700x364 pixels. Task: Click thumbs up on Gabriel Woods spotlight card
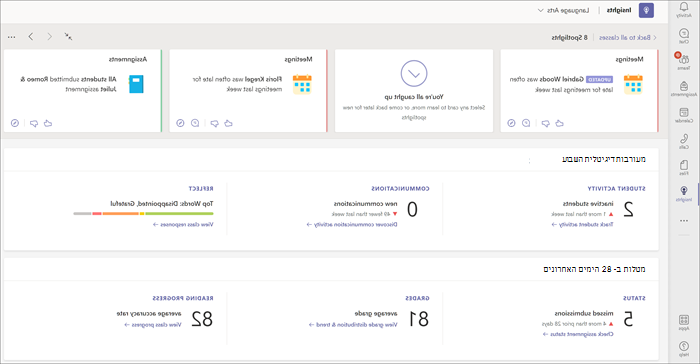[559, 123]
